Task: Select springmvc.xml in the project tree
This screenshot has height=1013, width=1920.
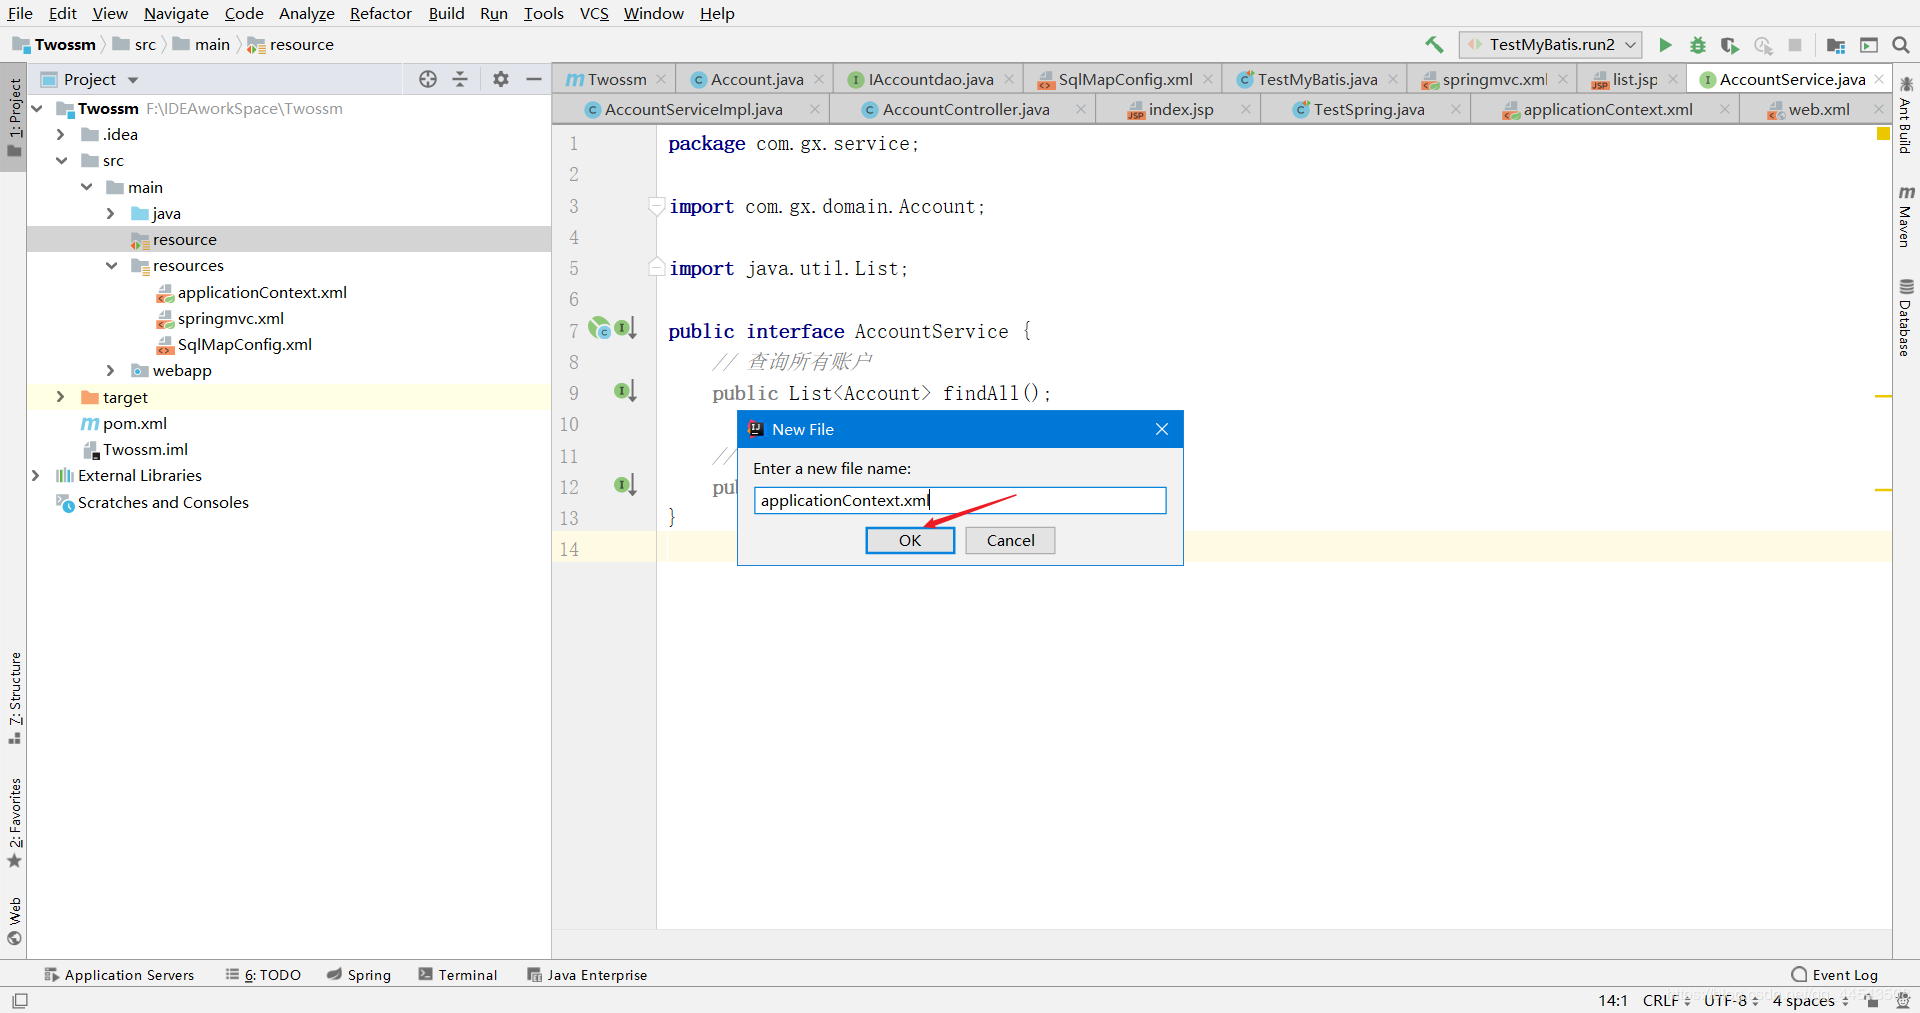Action: pyautogui.click(x=231, y=318)
